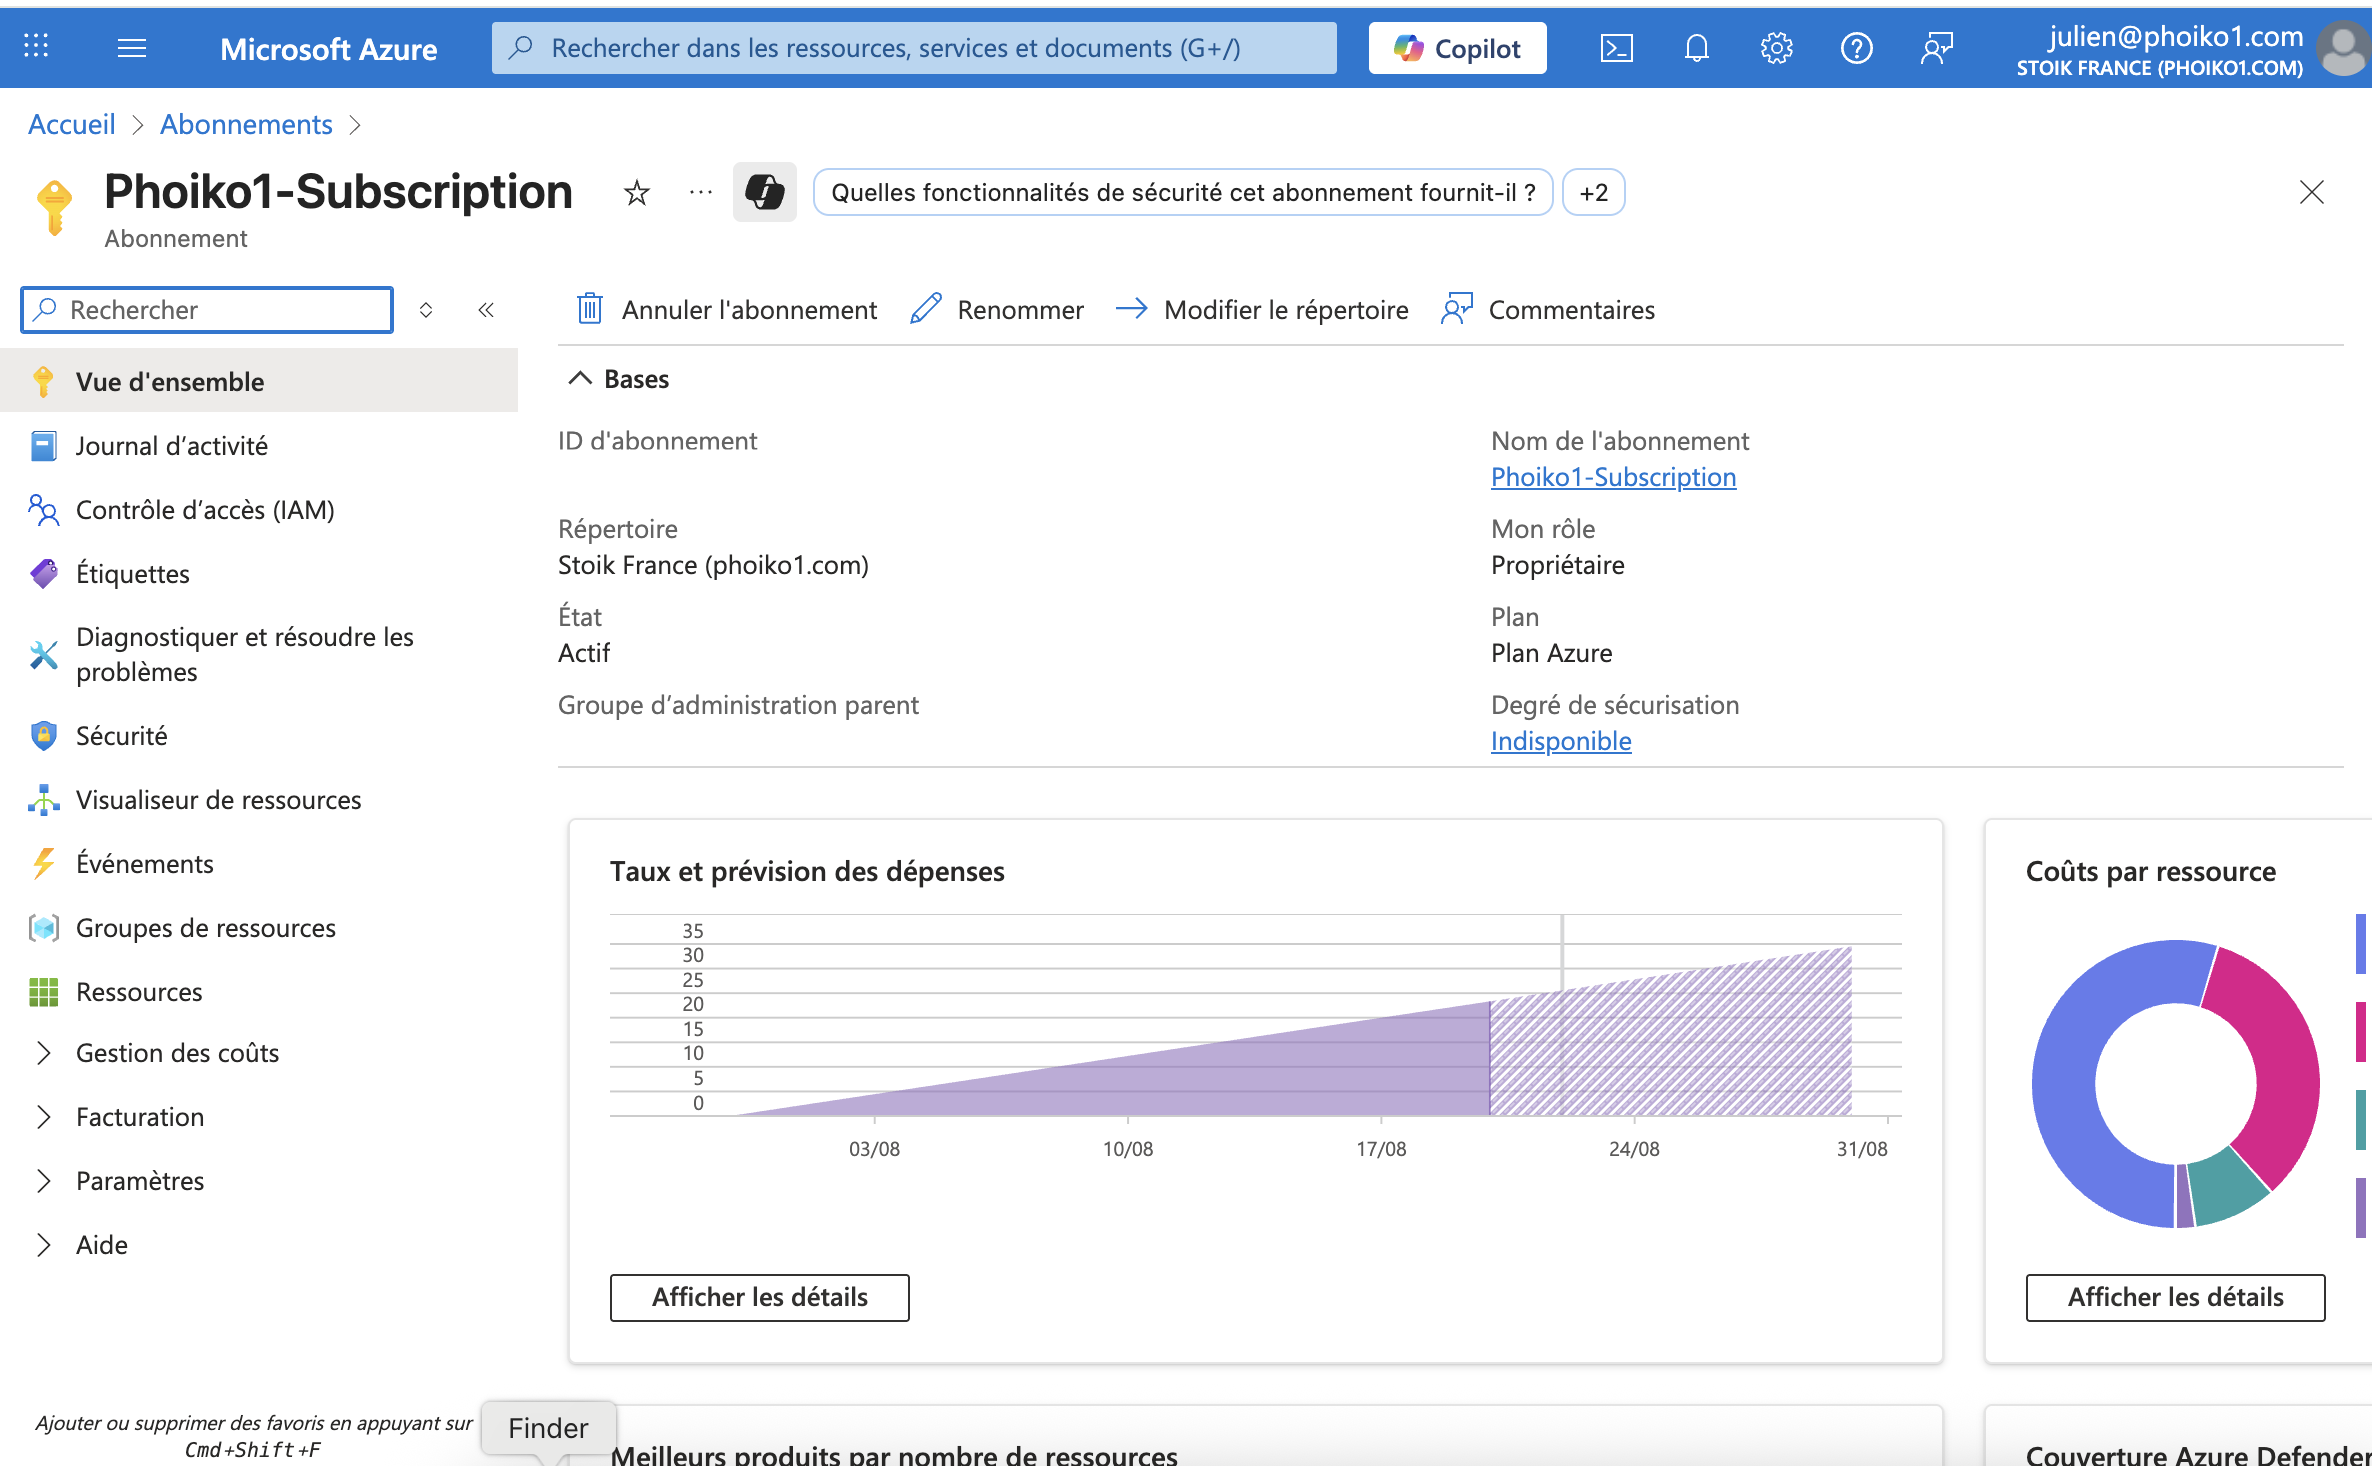Click trash icon to cancel subscription
Image resolution: width=2372 pixels, height=1466 pixels.
point(590,309)
